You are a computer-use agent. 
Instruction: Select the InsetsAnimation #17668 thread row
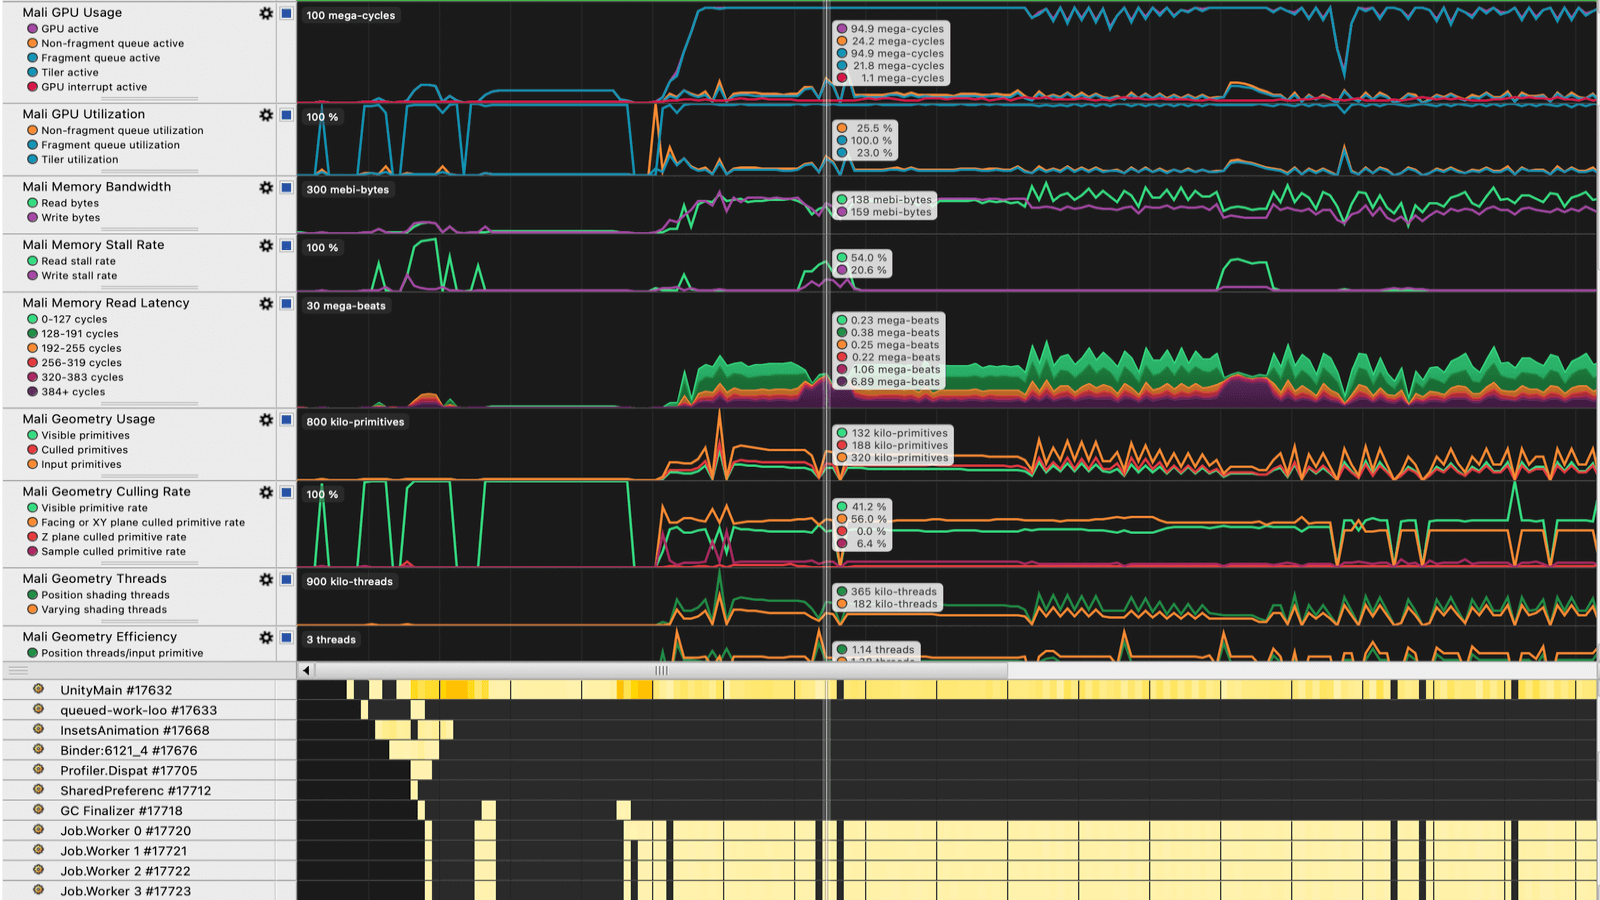pos(134,731)
